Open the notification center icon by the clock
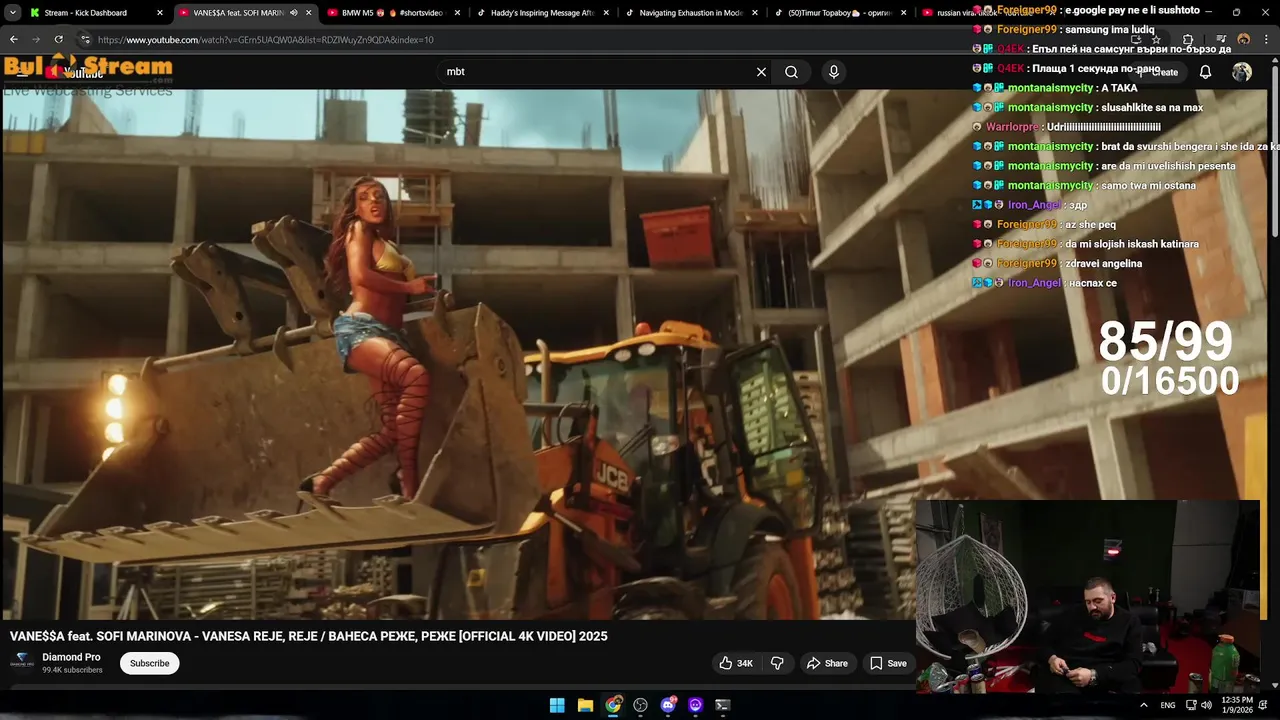The width and height of the screenshot is (1280, 720). pyautogui.click(x=1263, y=705)
